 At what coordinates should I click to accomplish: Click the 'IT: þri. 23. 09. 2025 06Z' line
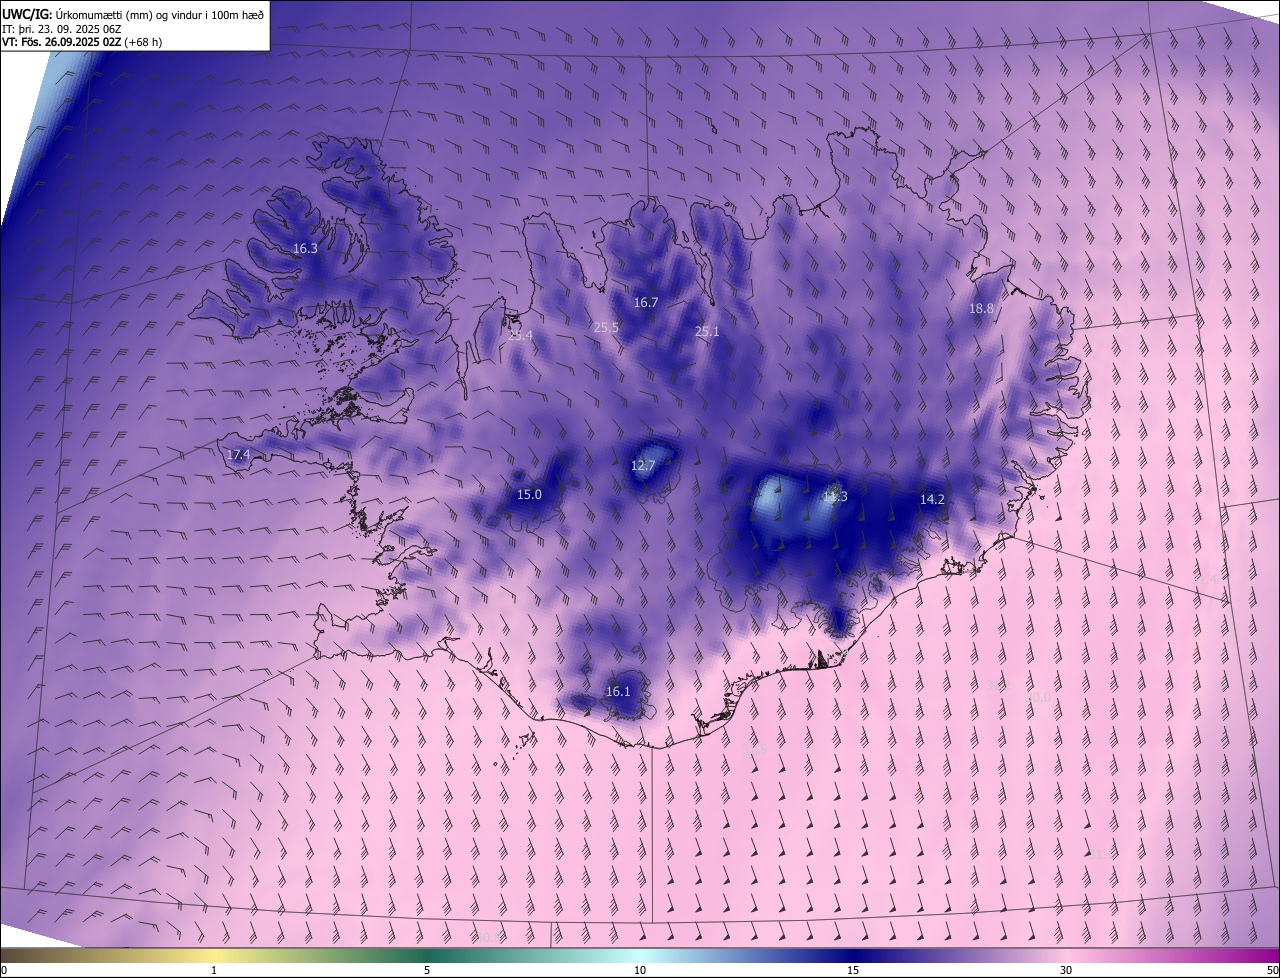coord(62,28)
